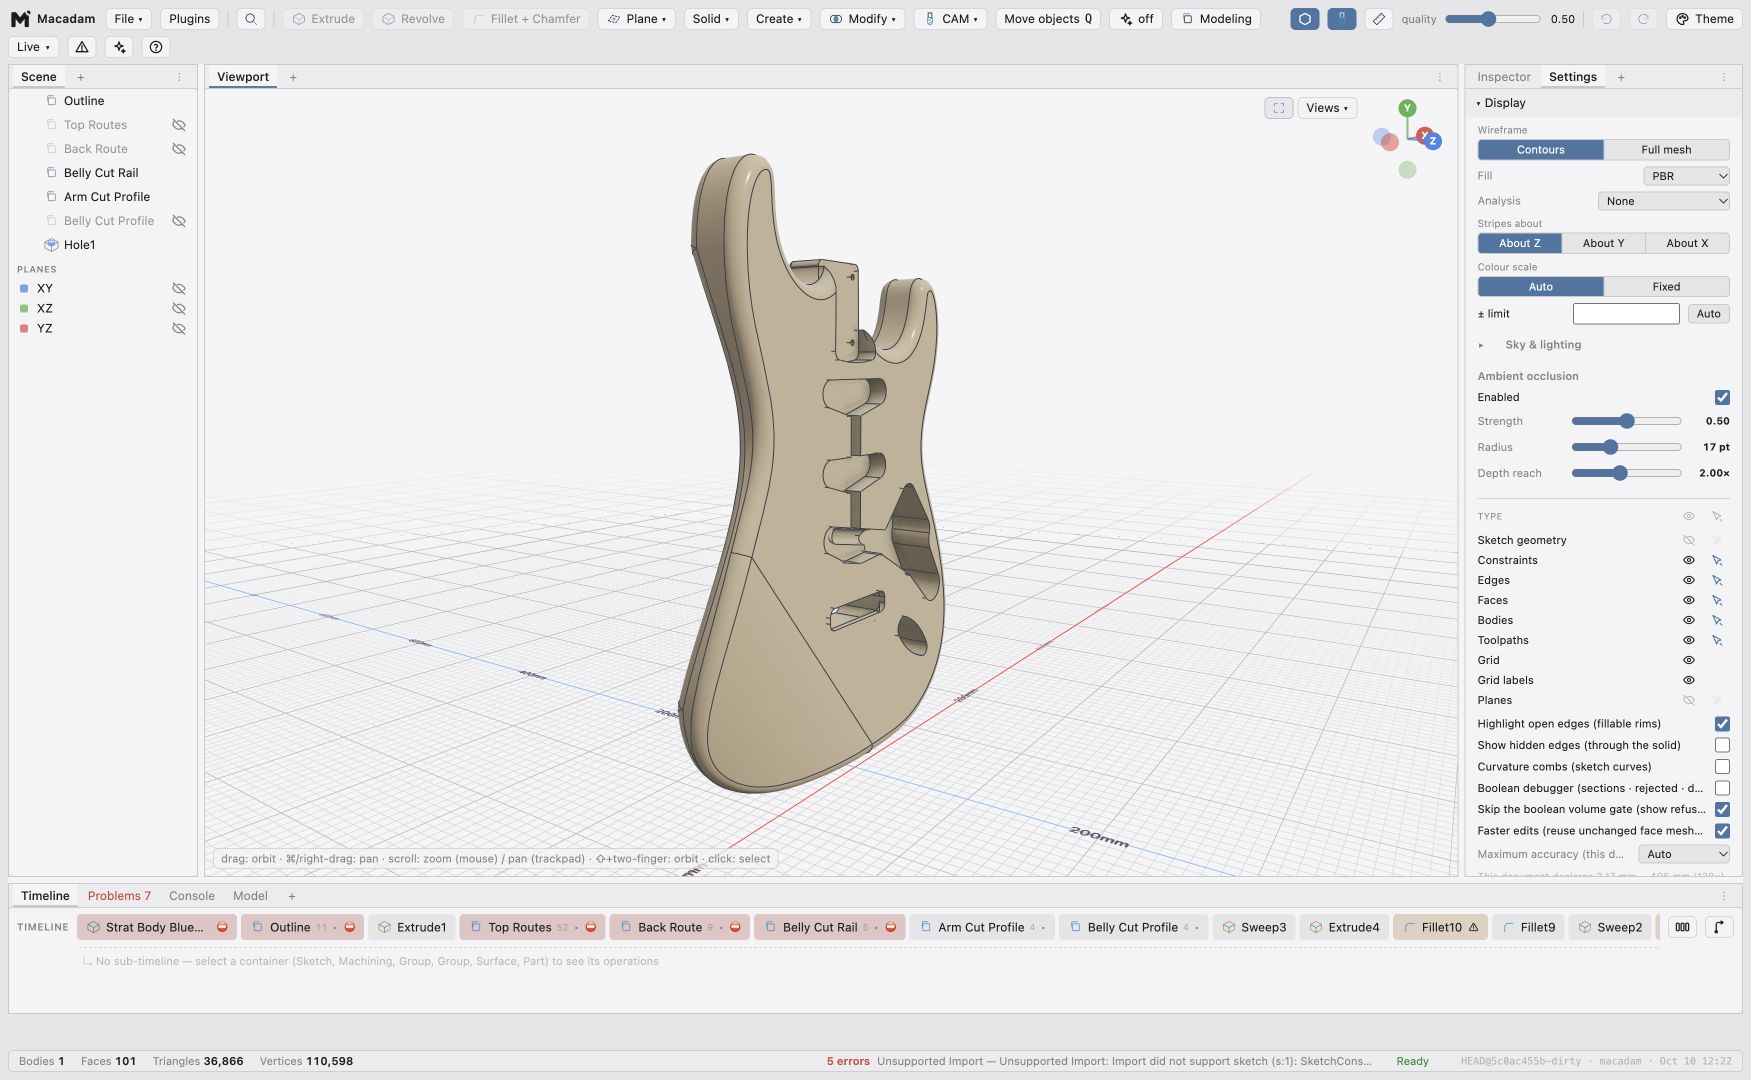Adjust the quality slider
1751x1080 pixels.
1493,19
